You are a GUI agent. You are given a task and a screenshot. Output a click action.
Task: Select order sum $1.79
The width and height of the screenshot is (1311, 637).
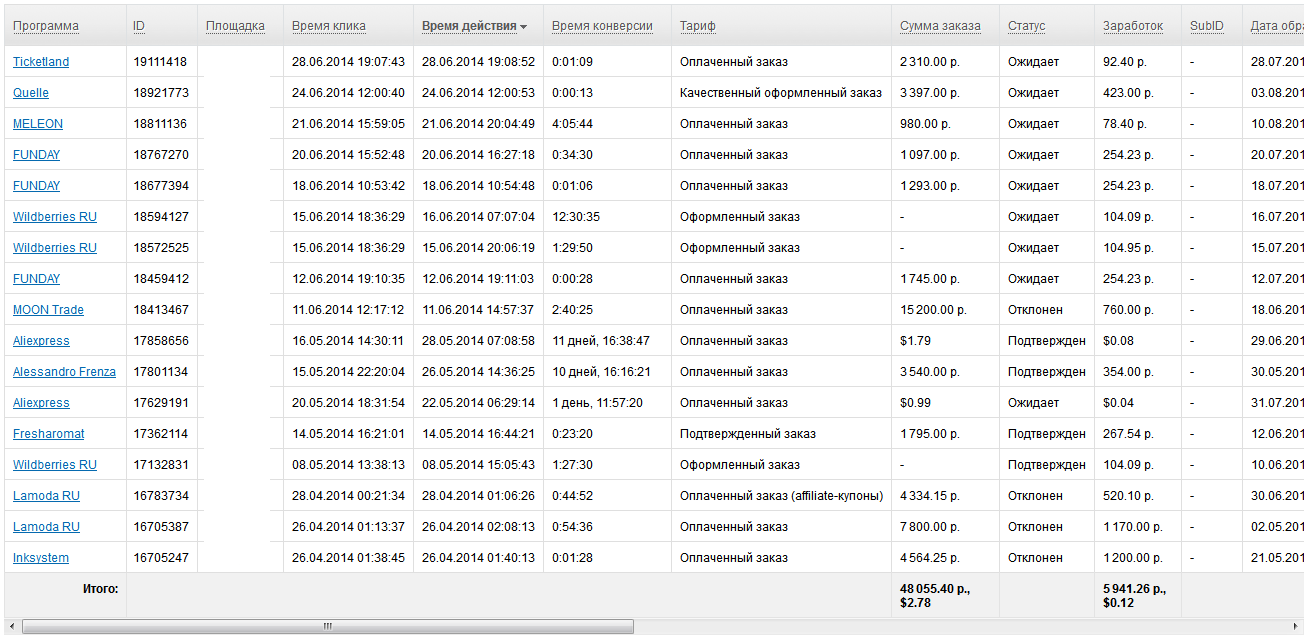915,341
